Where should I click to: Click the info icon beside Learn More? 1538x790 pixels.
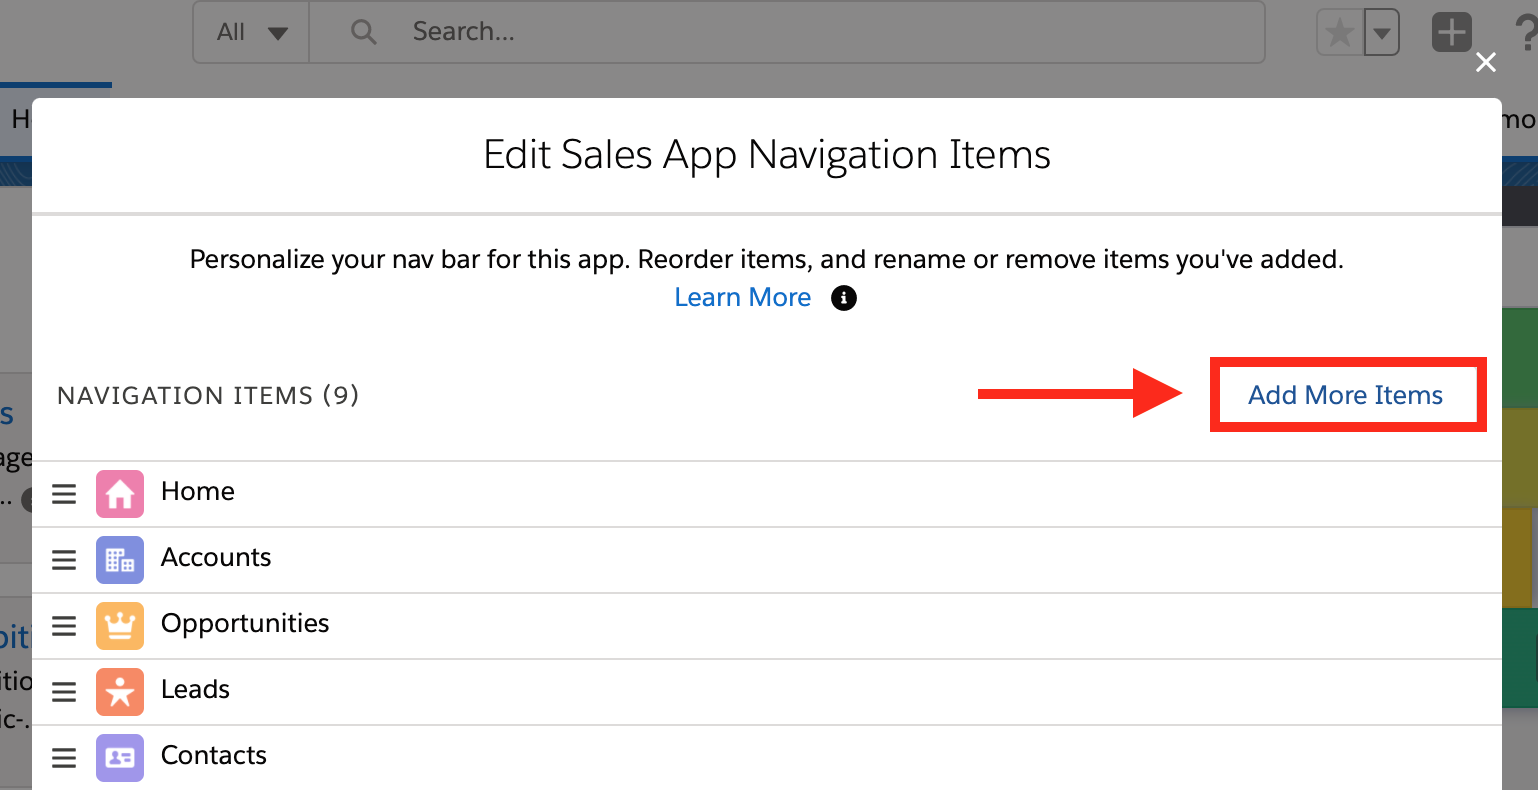pyautogui.click(x=844, y=298)
